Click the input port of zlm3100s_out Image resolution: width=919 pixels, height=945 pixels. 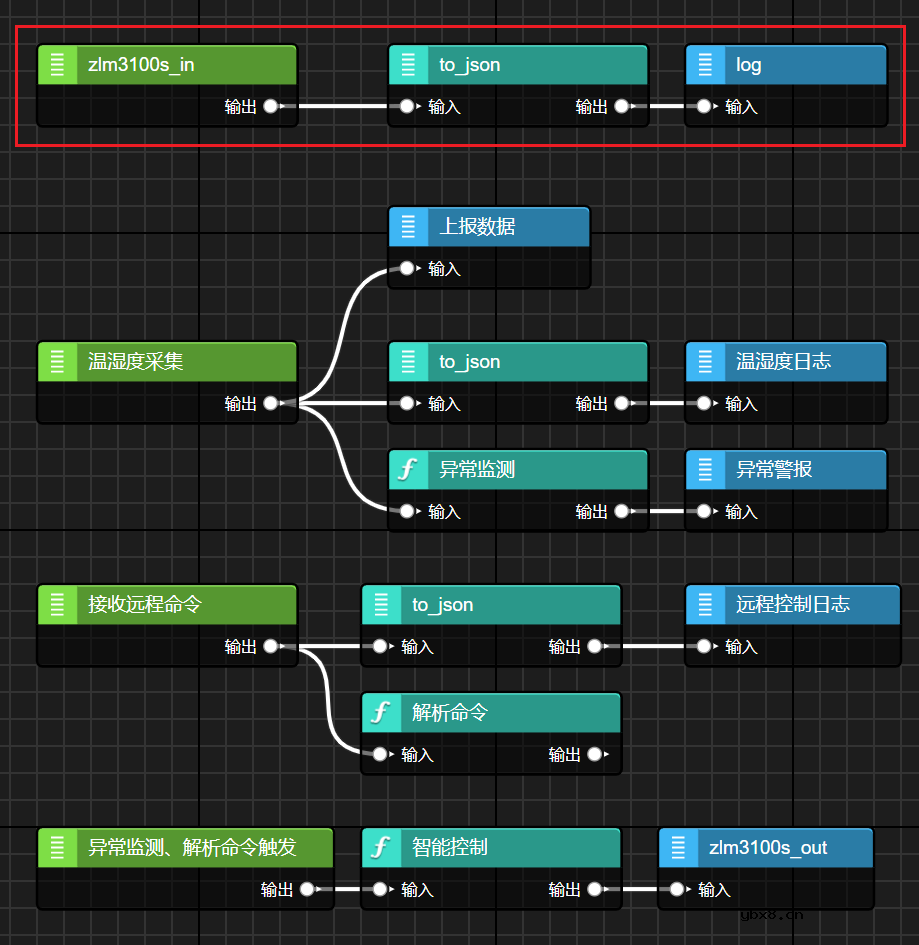point(677,889)
